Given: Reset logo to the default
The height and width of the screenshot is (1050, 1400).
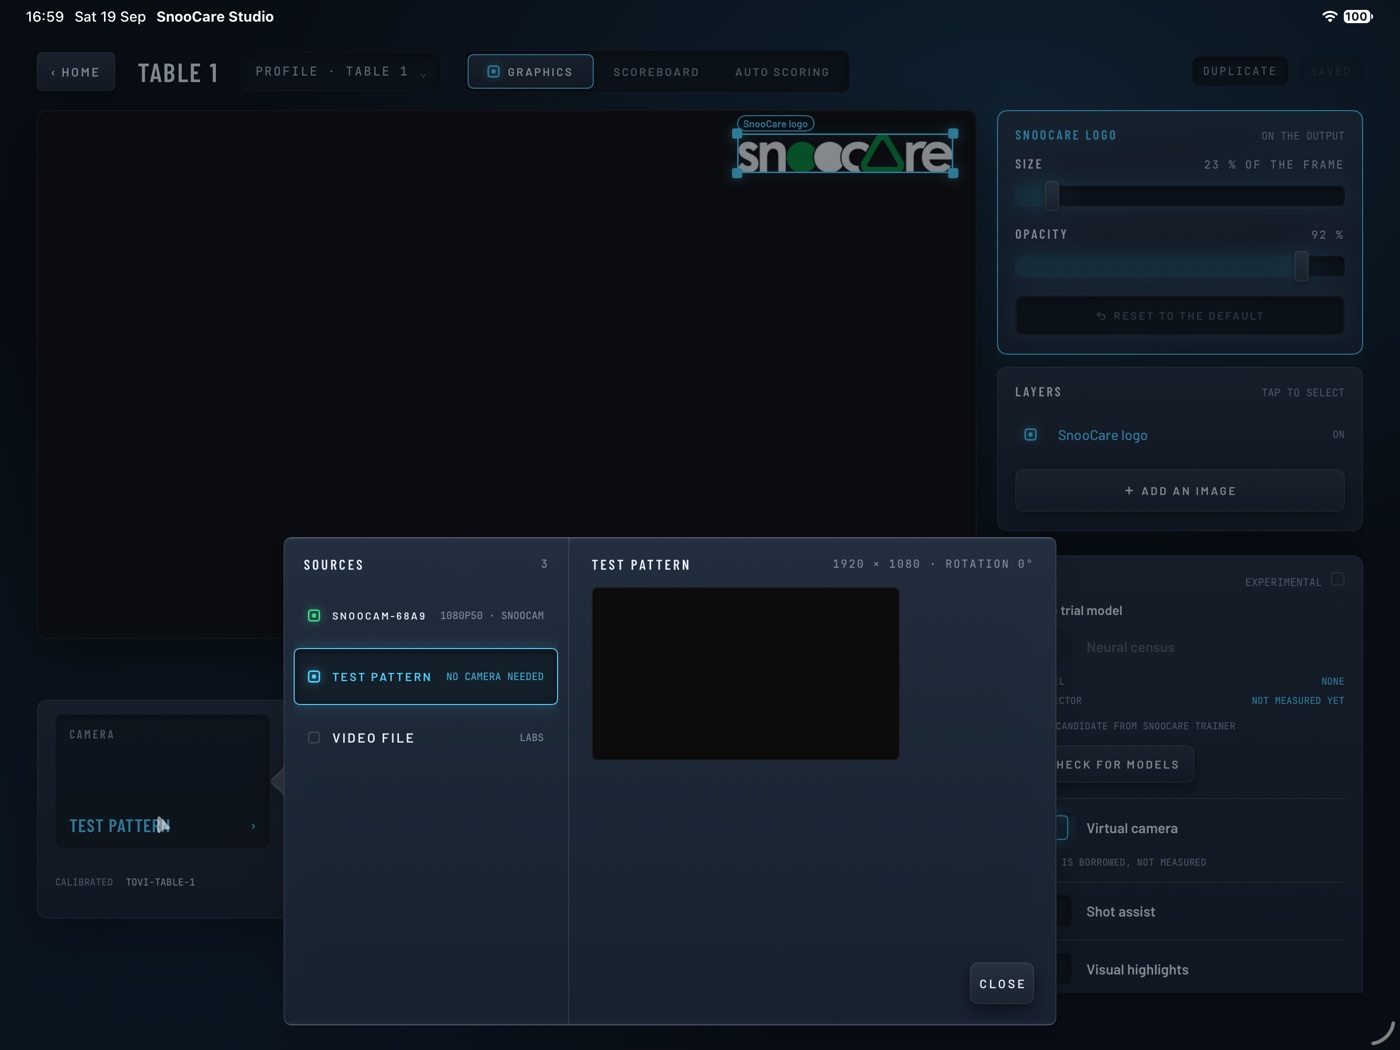Looking at the screenshot, I should [1180, 316].
